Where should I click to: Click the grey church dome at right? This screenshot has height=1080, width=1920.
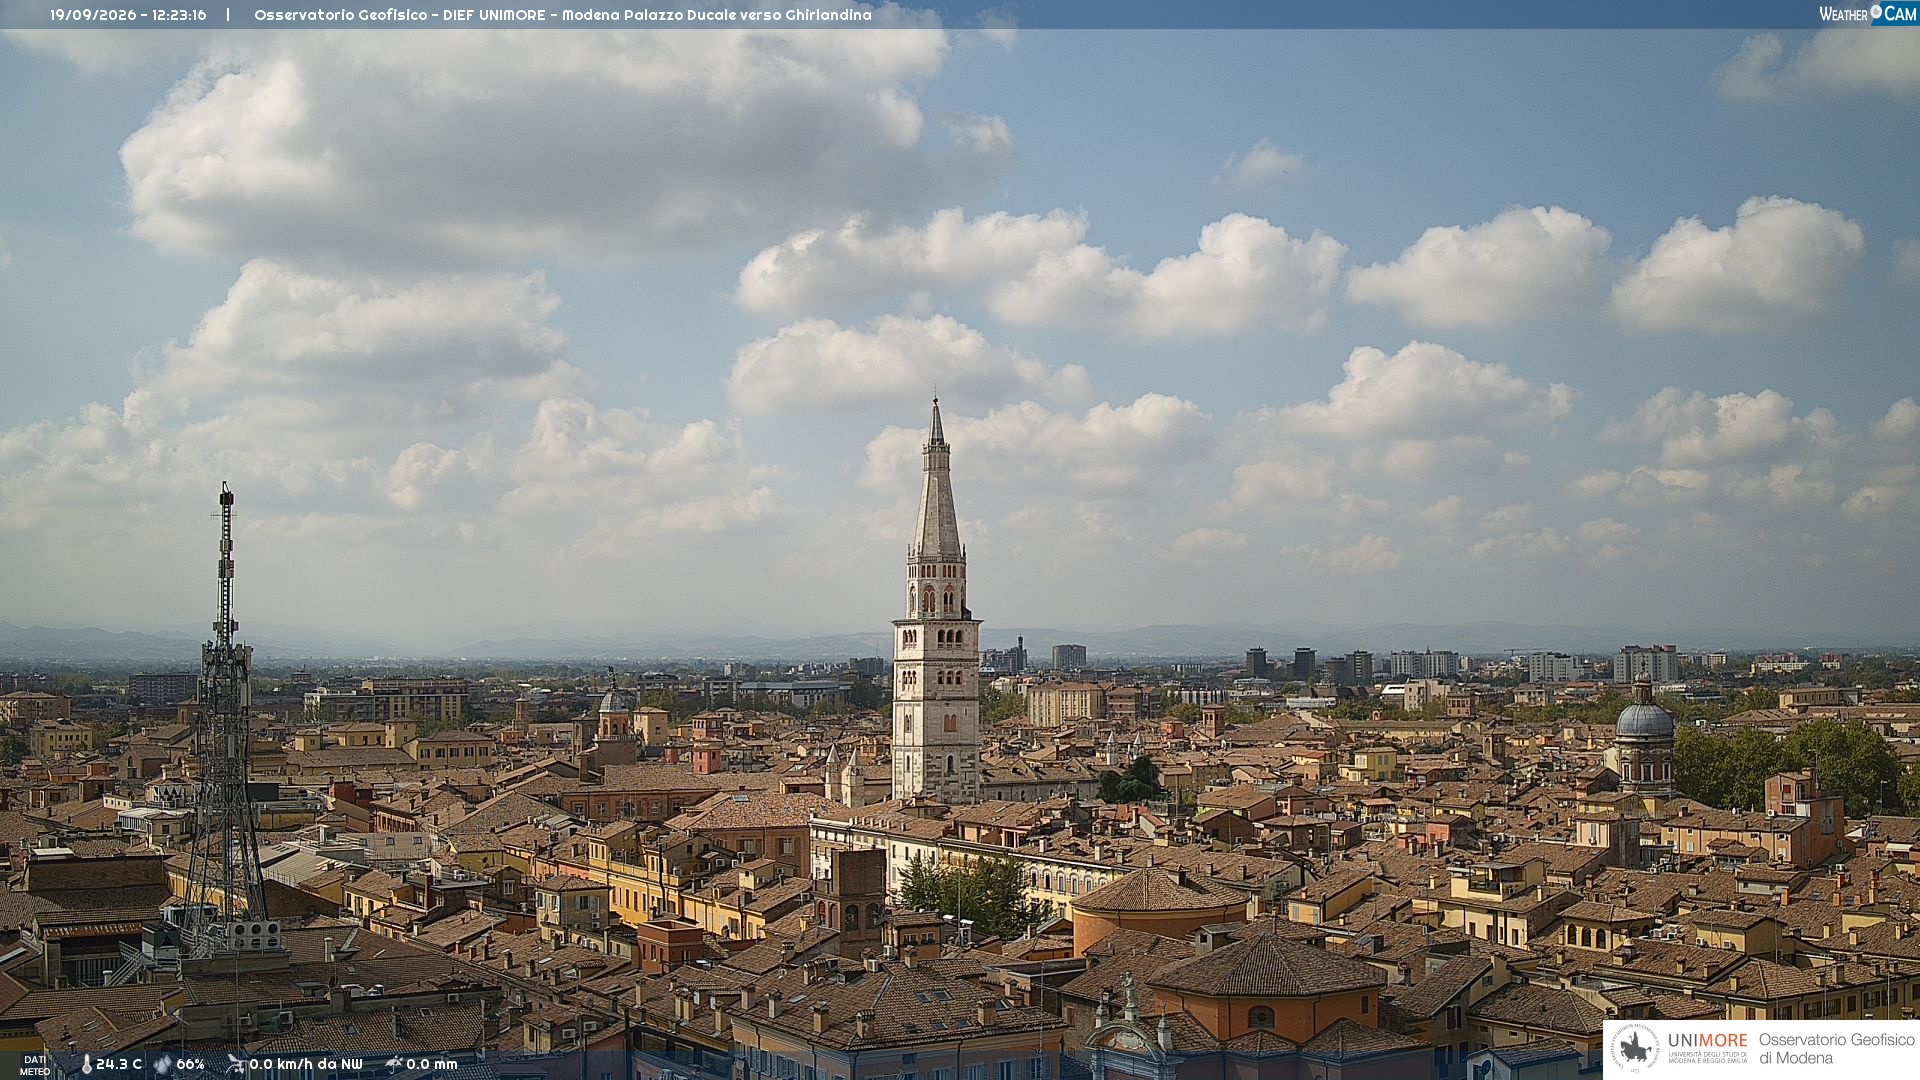pos(1644,718)
